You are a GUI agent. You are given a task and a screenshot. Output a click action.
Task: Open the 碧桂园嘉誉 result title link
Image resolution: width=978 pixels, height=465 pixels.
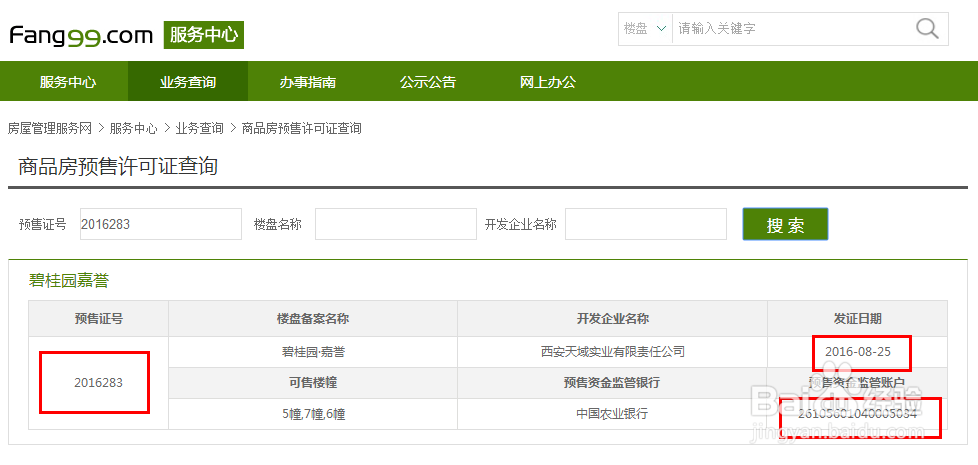[69, 280]
